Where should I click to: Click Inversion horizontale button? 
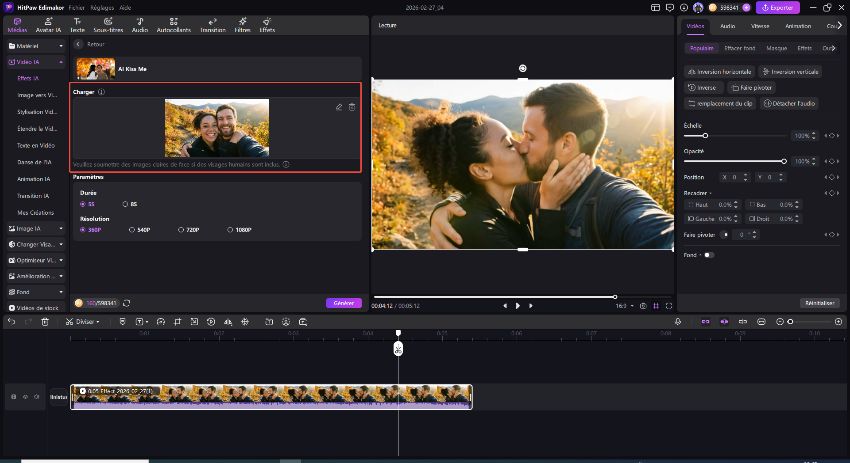click(x=719, y=72)
